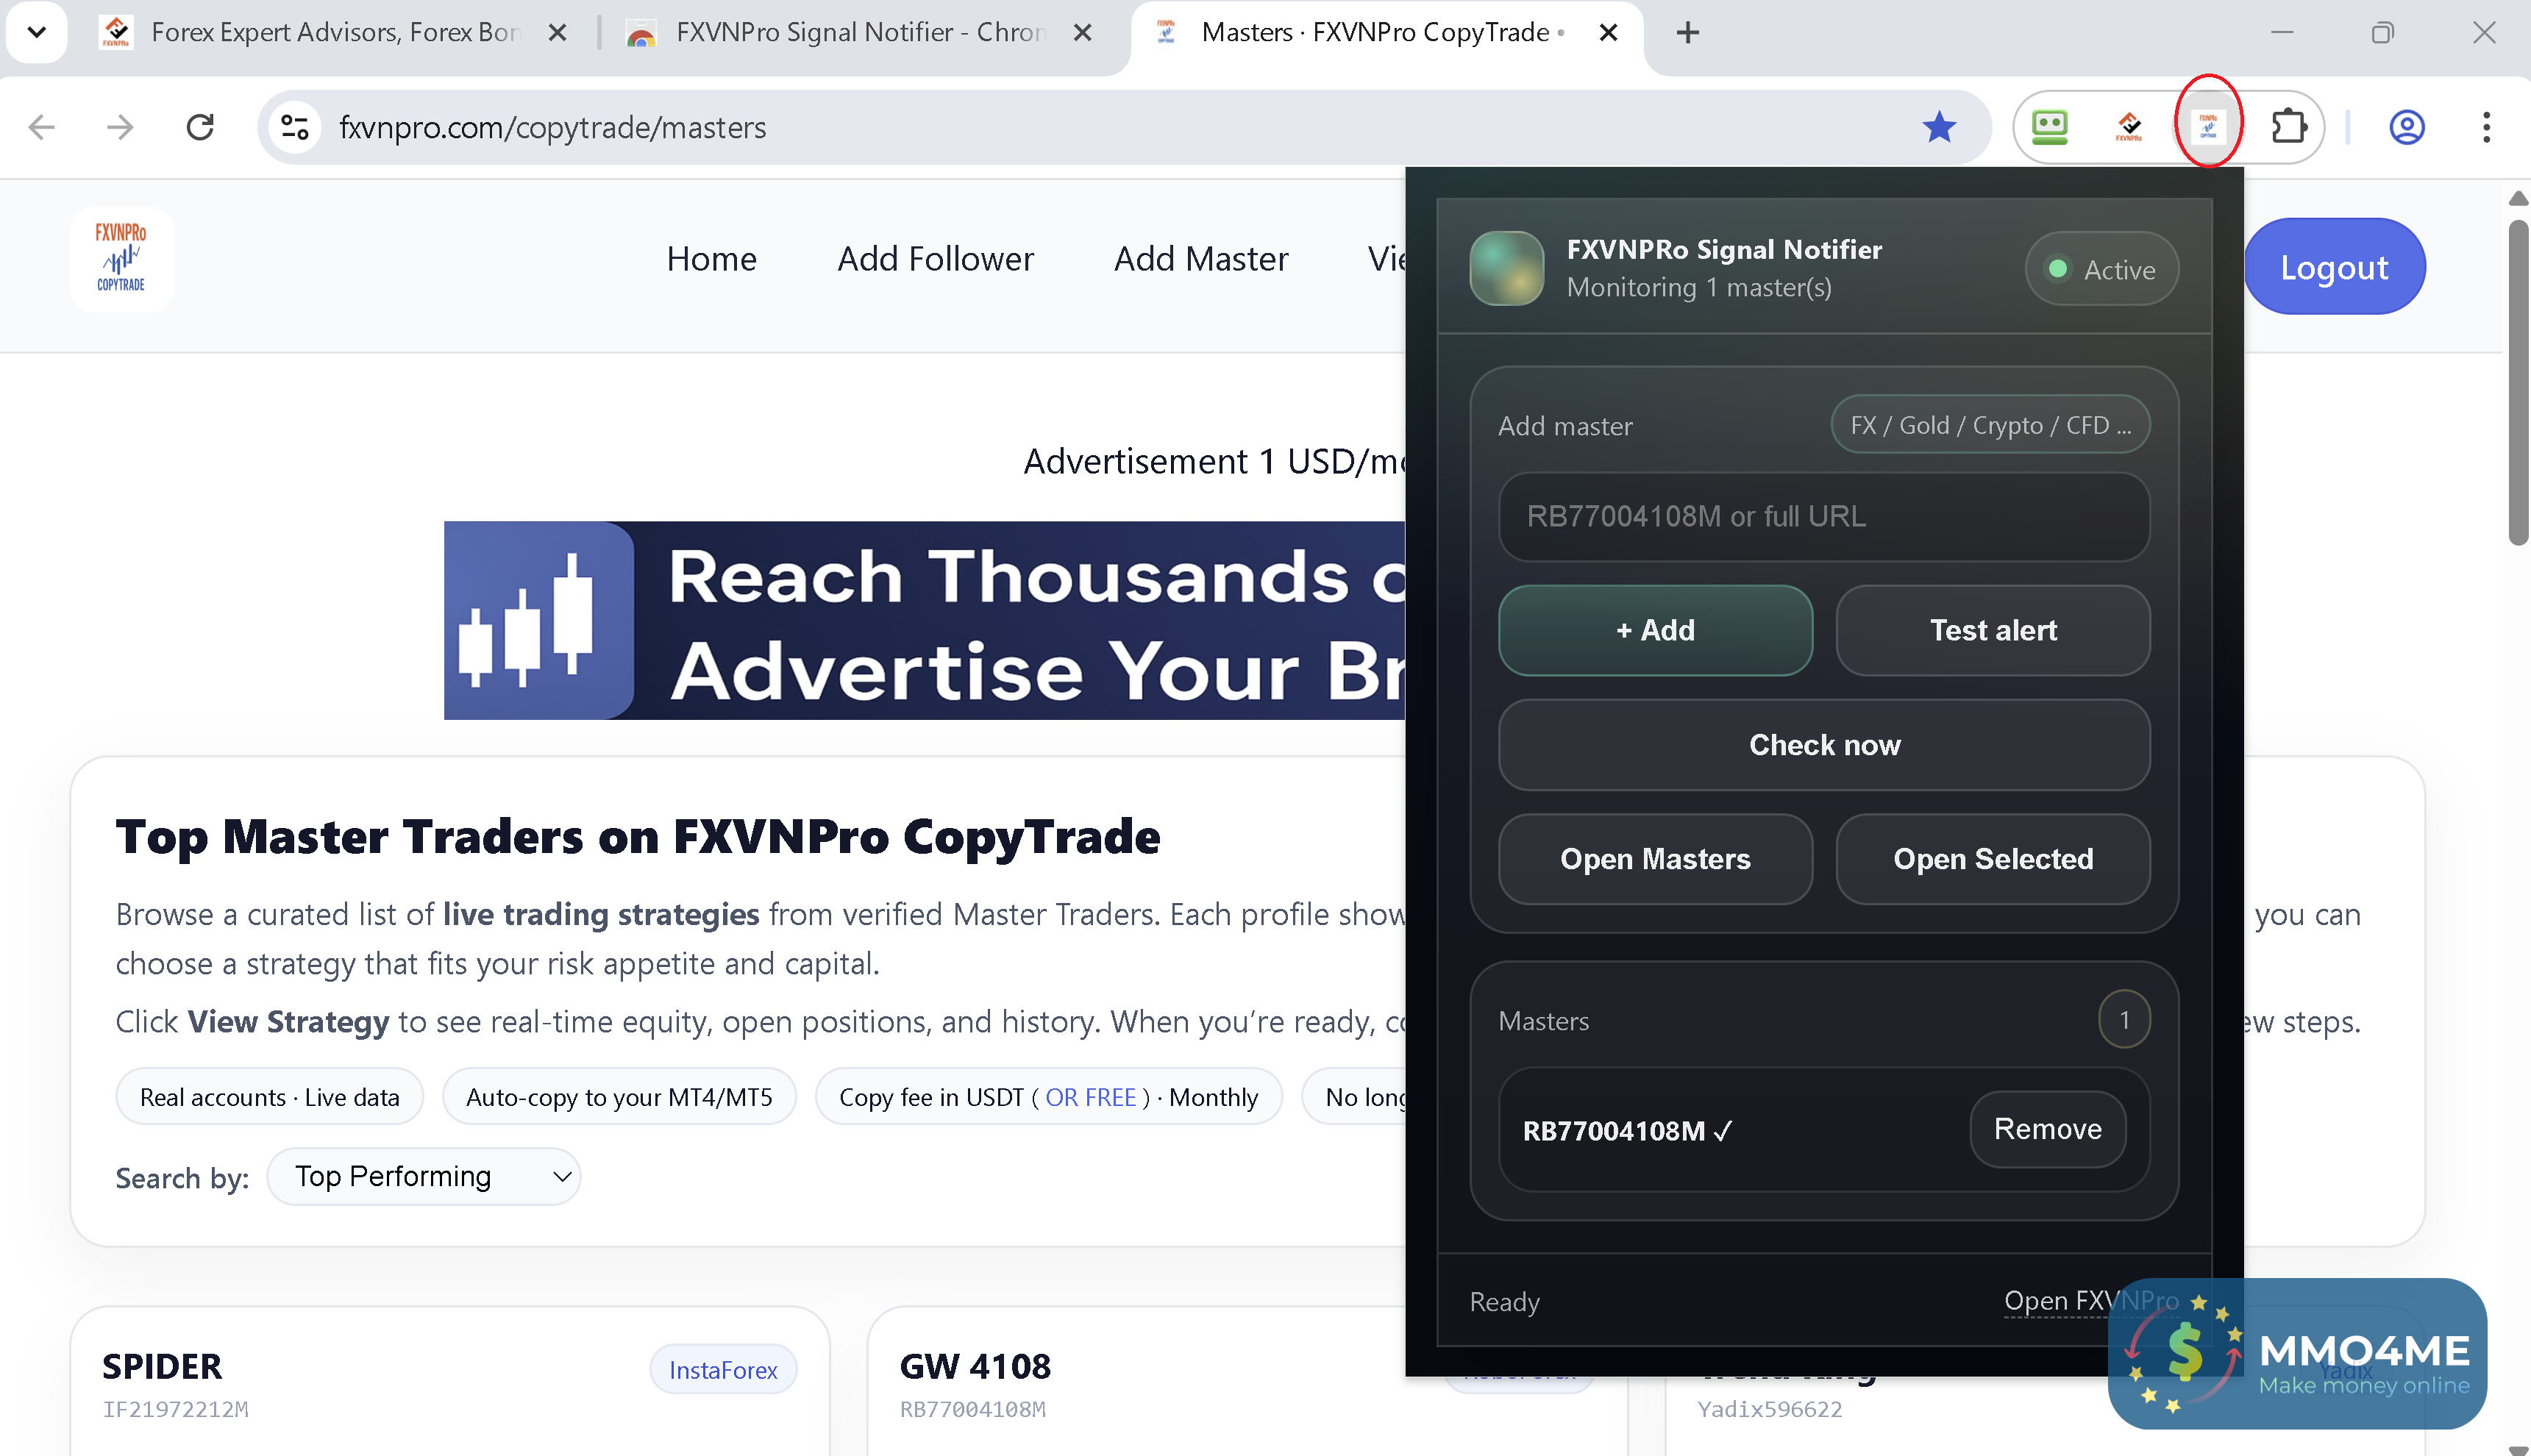The height and width of the screenshot is (1456, 2531).
Task: Expand the Top Performing search dropdown
Action: coord(424,1176)
